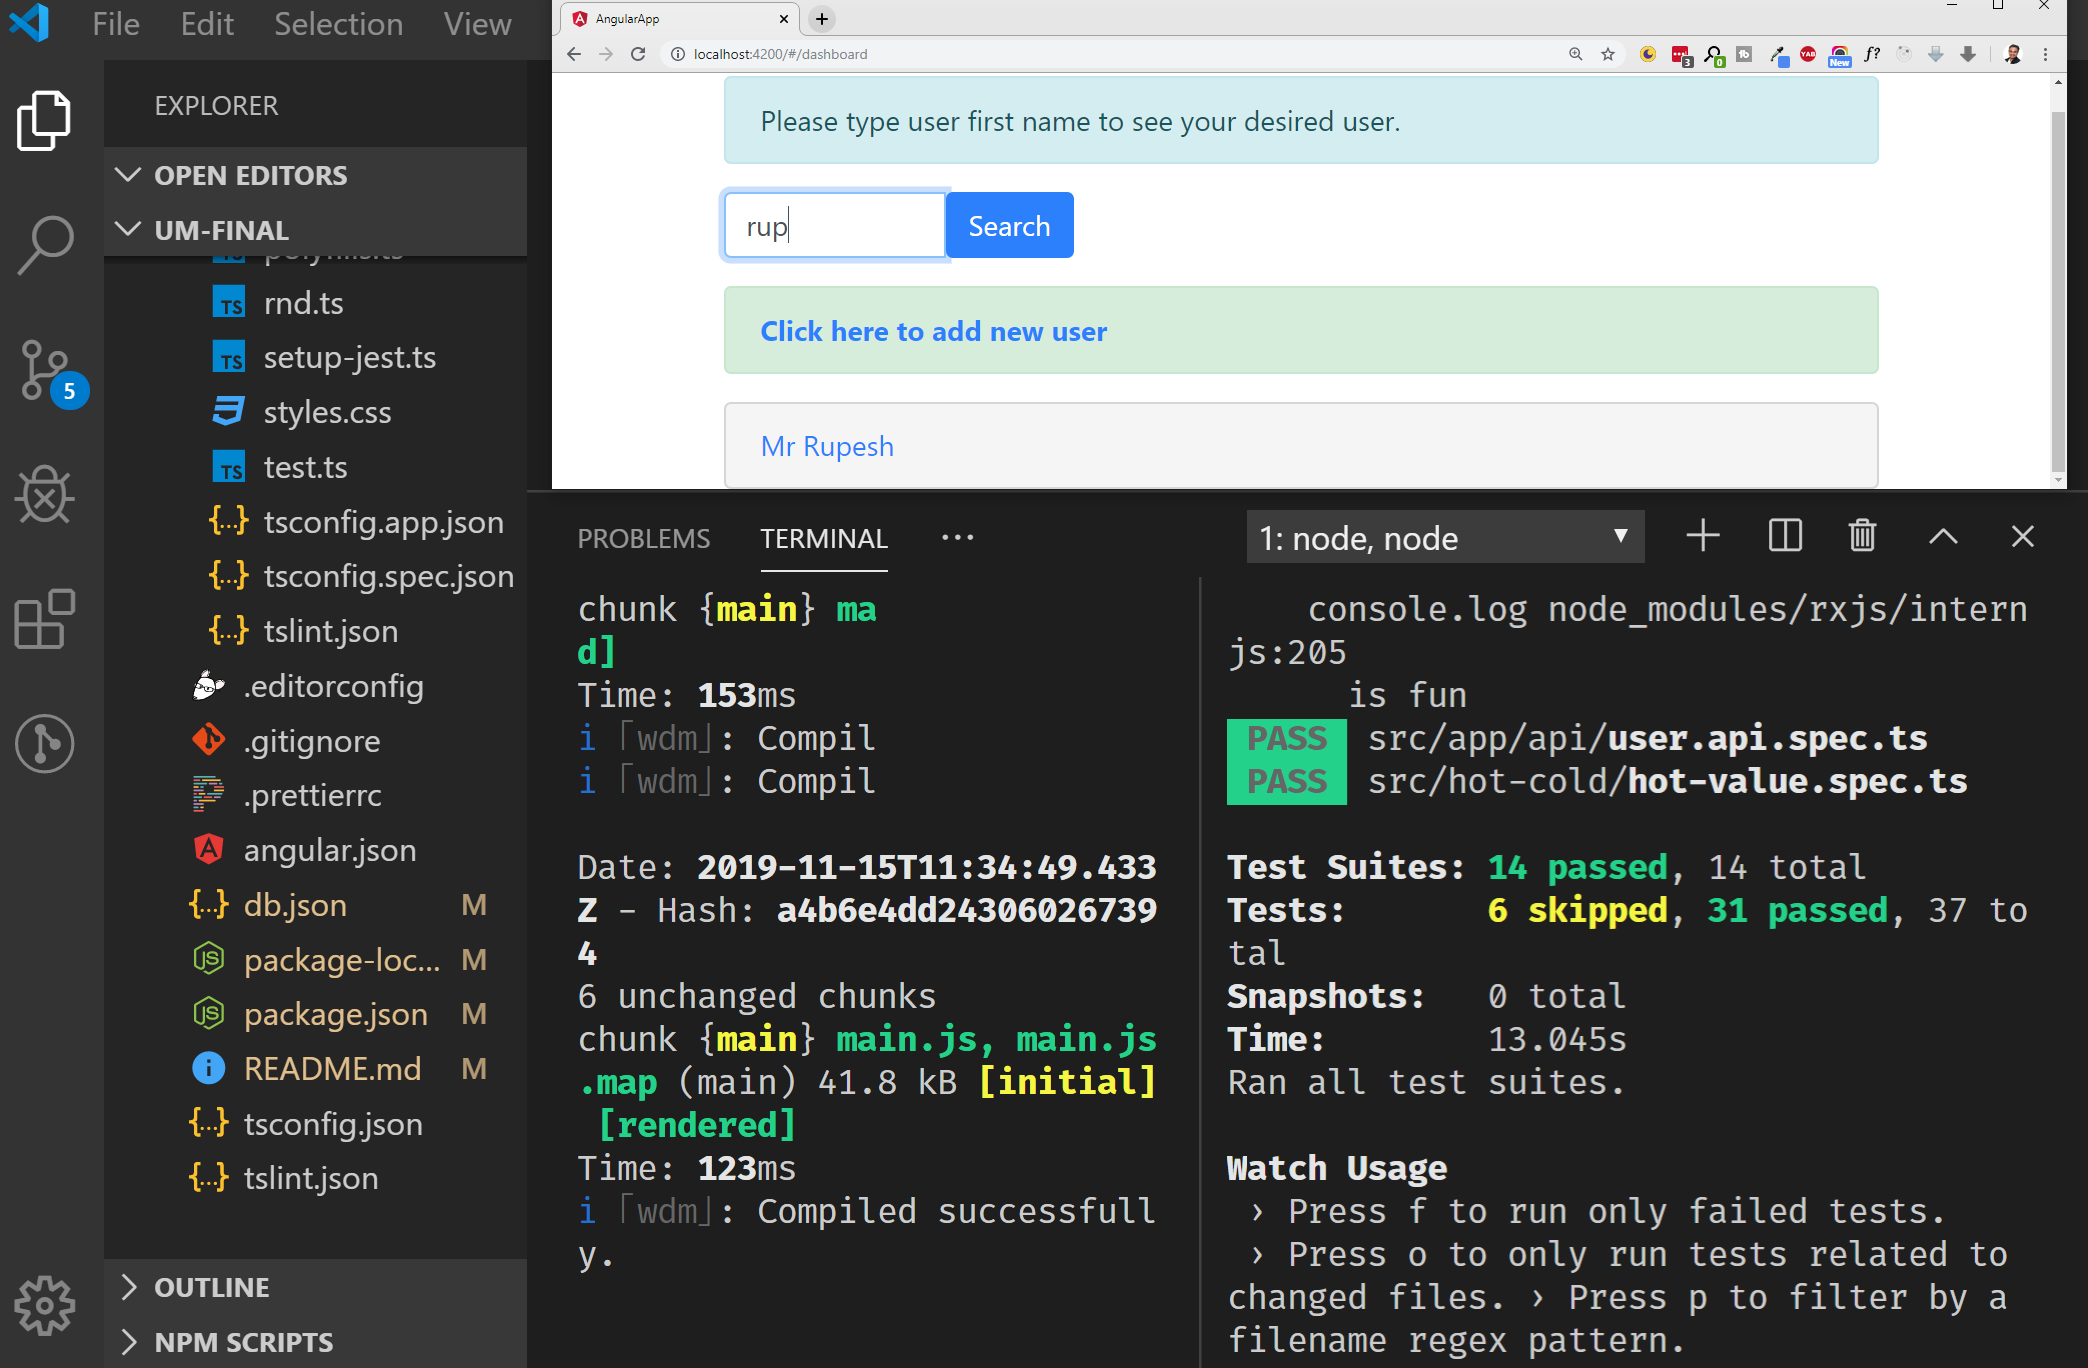This screenshot has width=2088, height=1368.
Task: Kill terminal with trash icon
Action: [1862, 537]
